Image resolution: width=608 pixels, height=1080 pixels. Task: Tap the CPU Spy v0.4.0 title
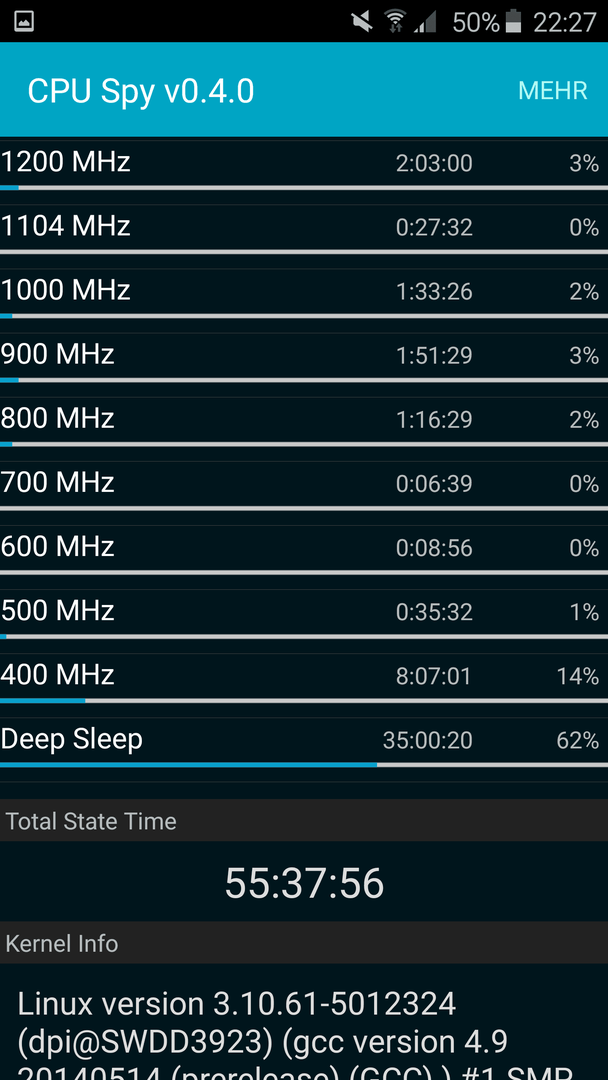point(140,90)
